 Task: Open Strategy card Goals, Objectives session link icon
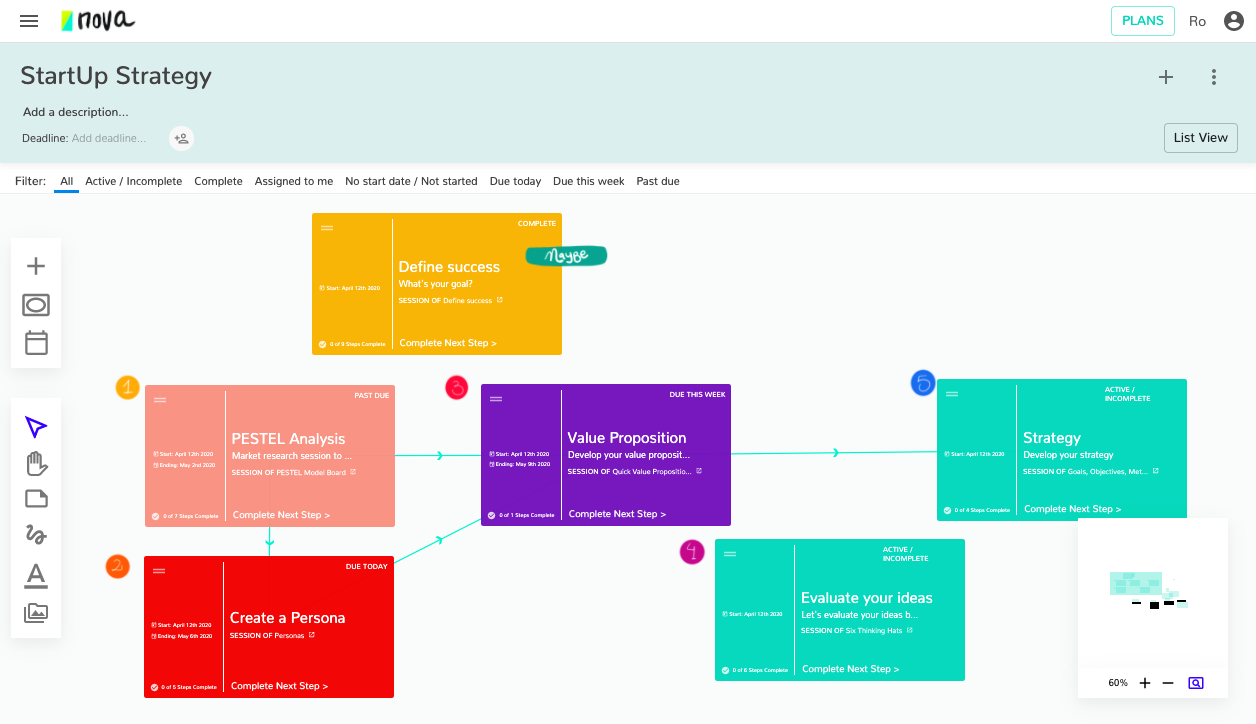click(x=1156, y=471)
